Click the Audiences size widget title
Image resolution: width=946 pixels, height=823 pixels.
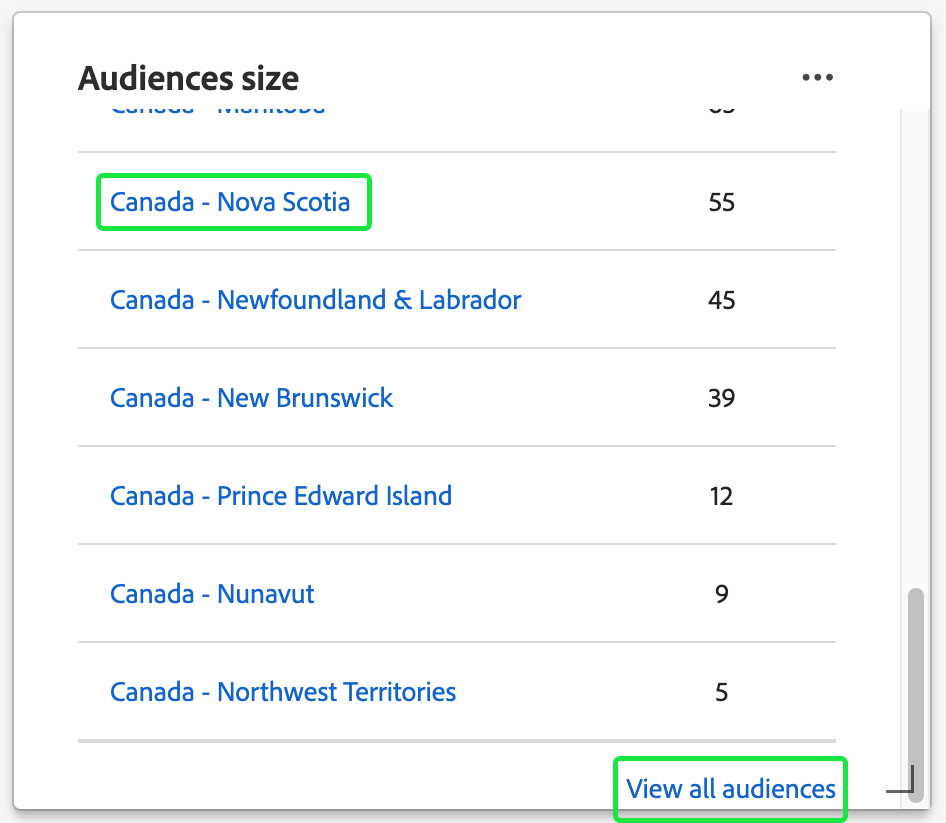[188, 78]
